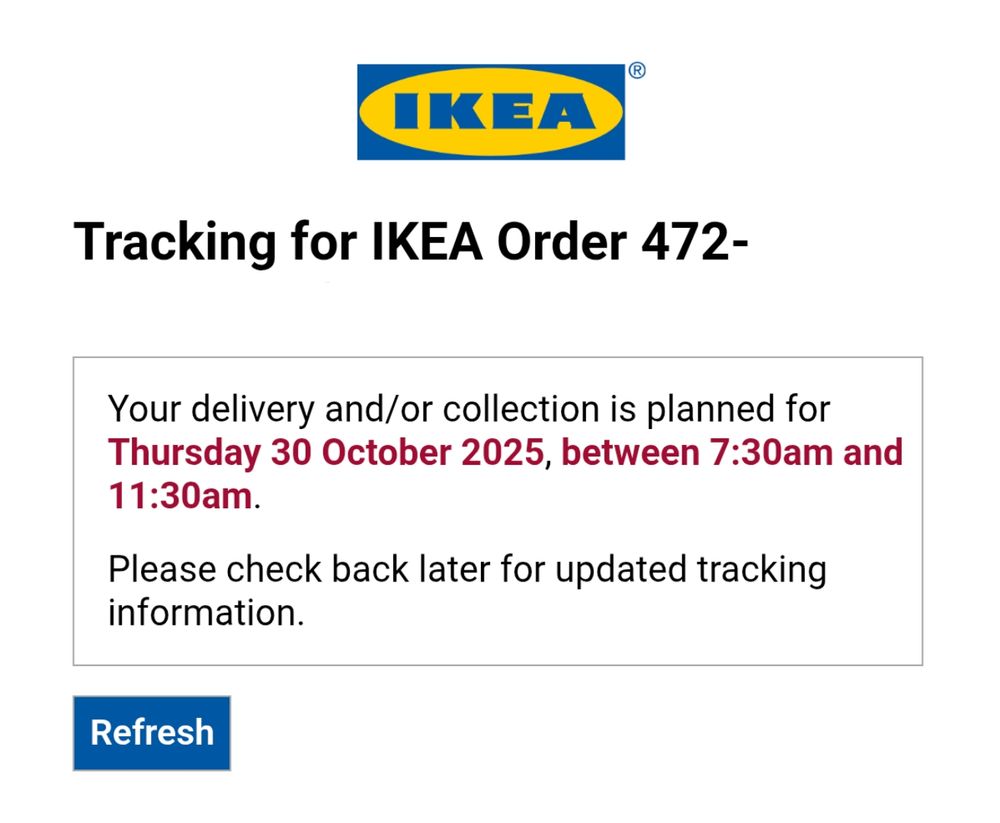Click the IKEA brand emblem to visit homepage
This screenshot has height=823, width=1000.
point(490,111)
